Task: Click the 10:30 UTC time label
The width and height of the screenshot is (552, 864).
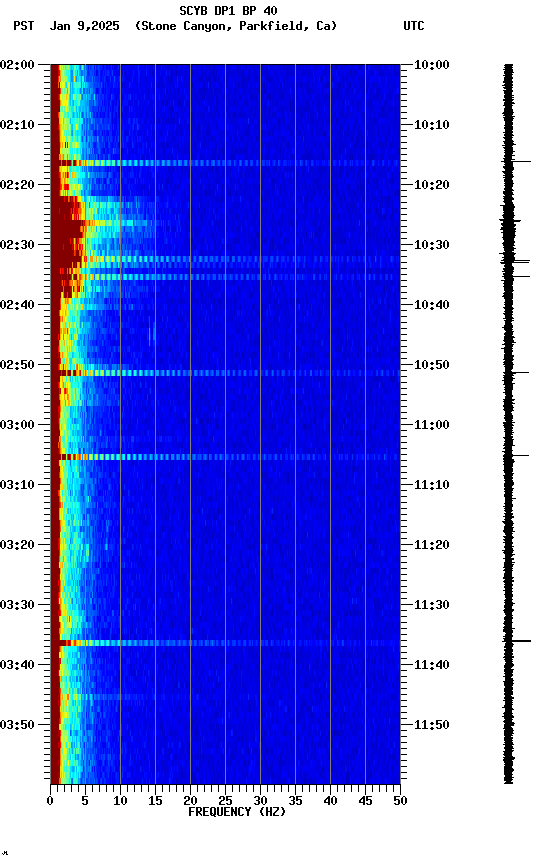Action: click(x=432, y=245)
